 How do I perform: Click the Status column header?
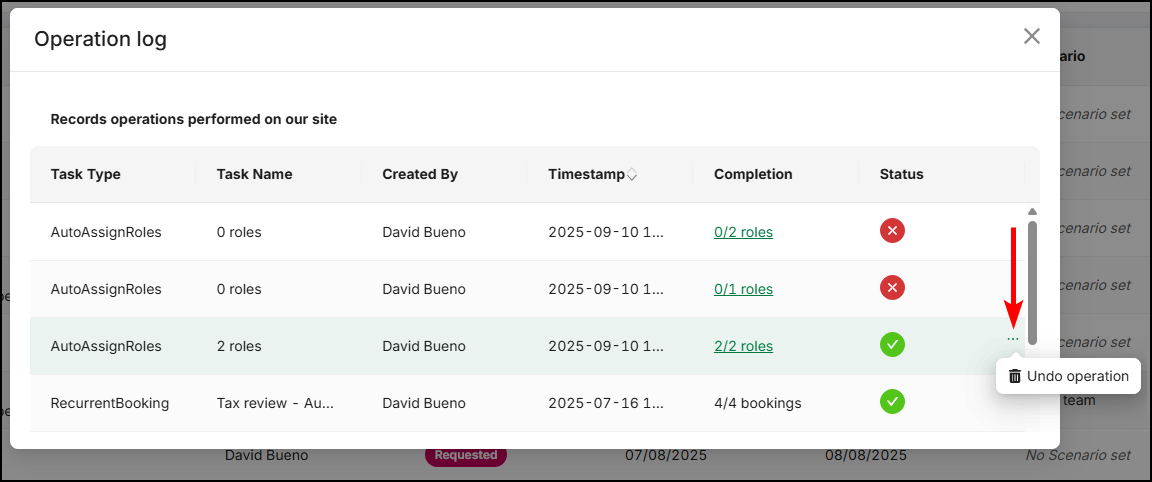[x=901, y=175]
